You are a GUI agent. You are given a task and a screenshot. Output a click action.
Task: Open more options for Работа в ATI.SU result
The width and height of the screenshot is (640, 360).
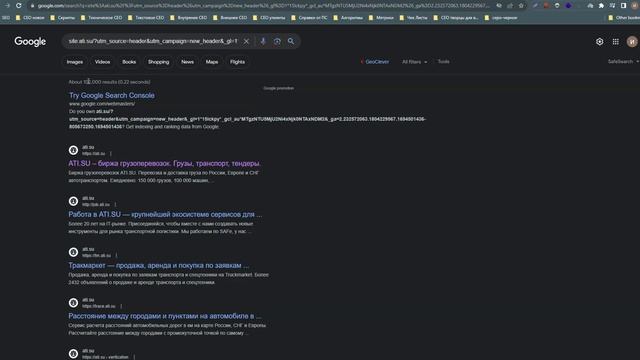(x=115, y=204)
